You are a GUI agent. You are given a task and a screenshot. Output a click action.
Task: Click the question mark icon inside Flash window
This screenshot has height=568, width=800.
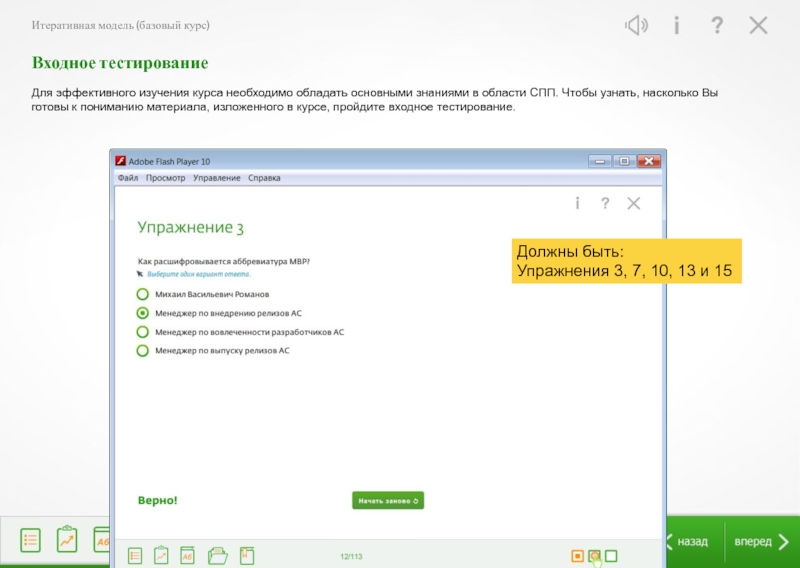point(605,203)
